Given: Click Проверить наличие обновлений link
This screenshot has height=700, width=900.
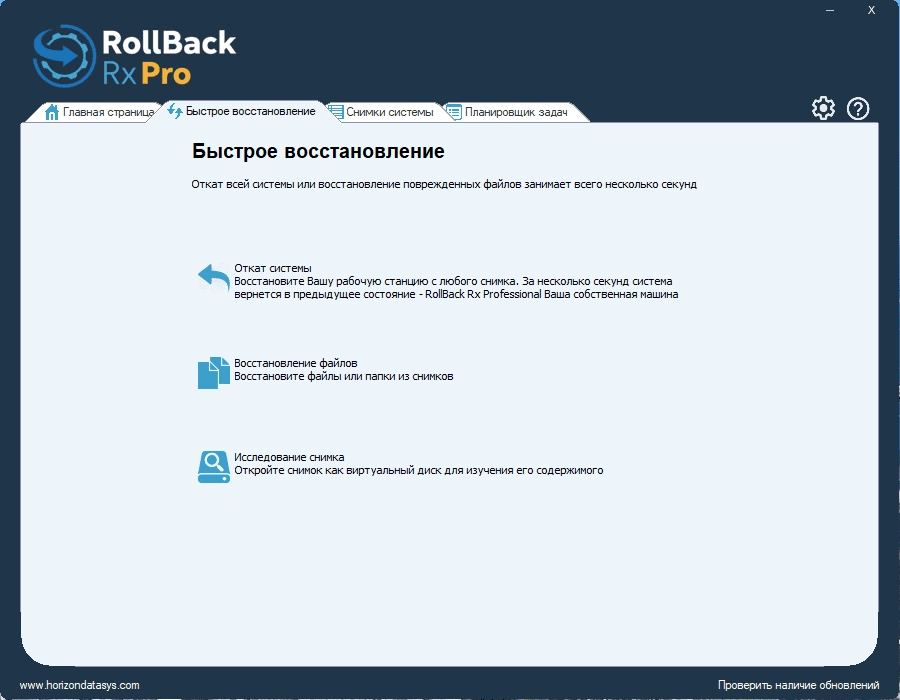Looking at the screenshot, I should (798, 685).
